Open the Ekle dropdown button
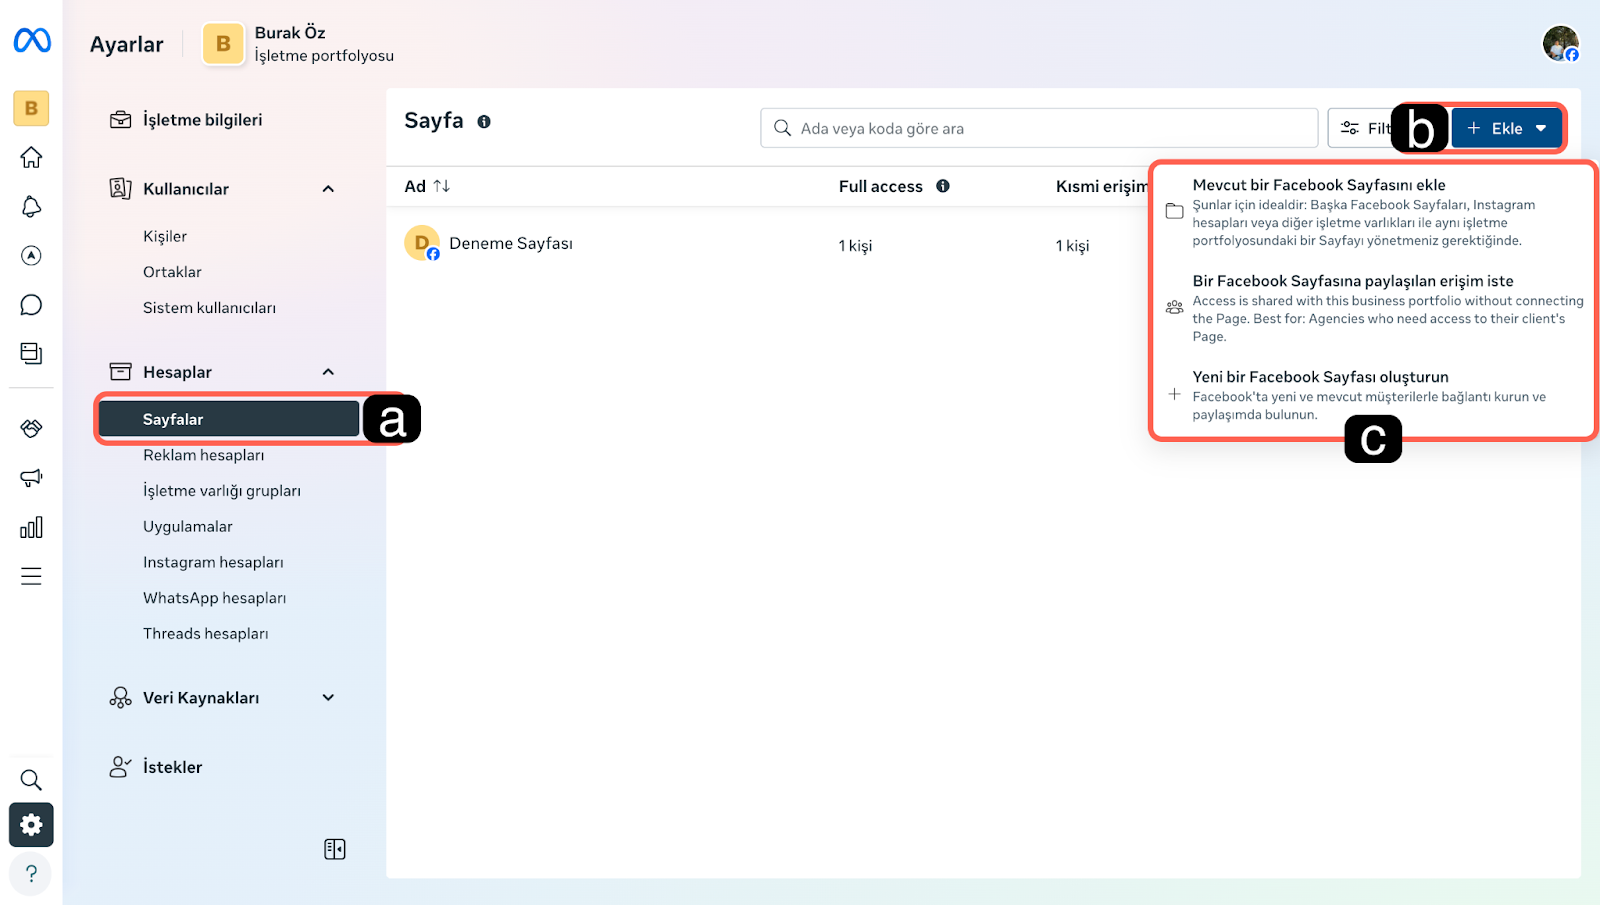Screen dimensions: 1600x905 tap(1506, 128)
